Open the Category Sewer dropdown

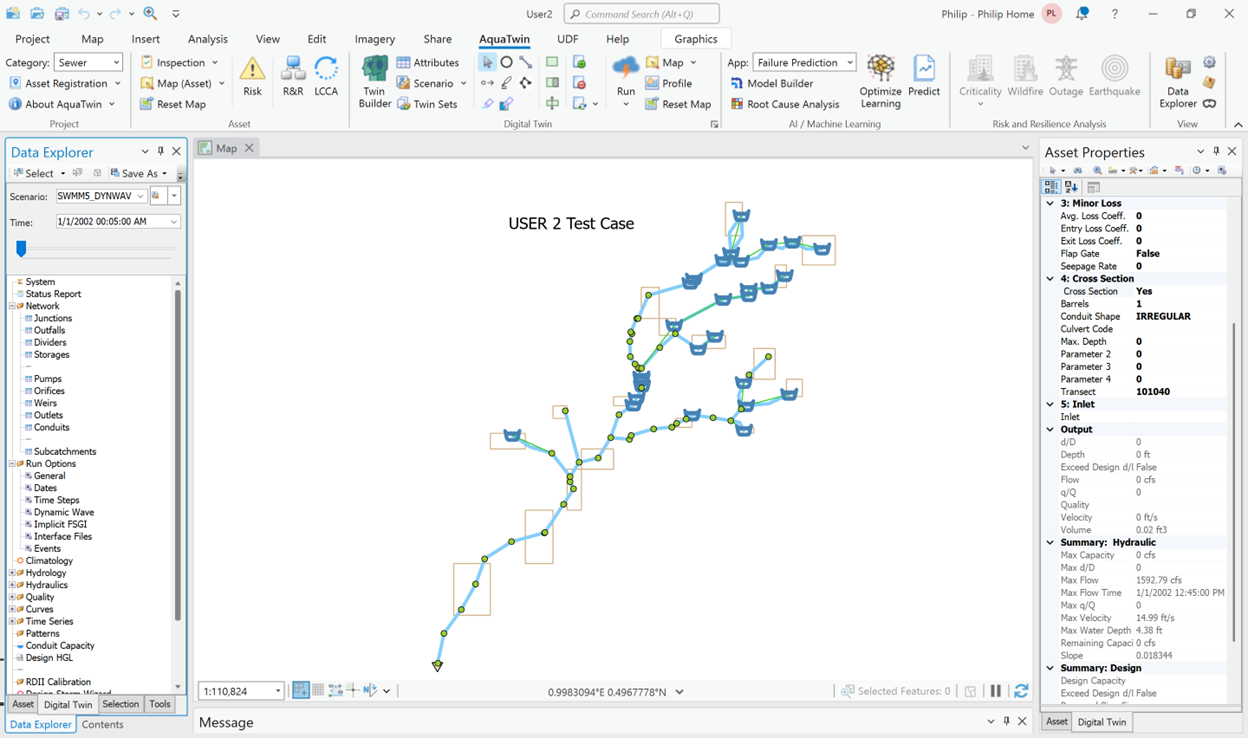pyautogui.click(x=89, y=62)
